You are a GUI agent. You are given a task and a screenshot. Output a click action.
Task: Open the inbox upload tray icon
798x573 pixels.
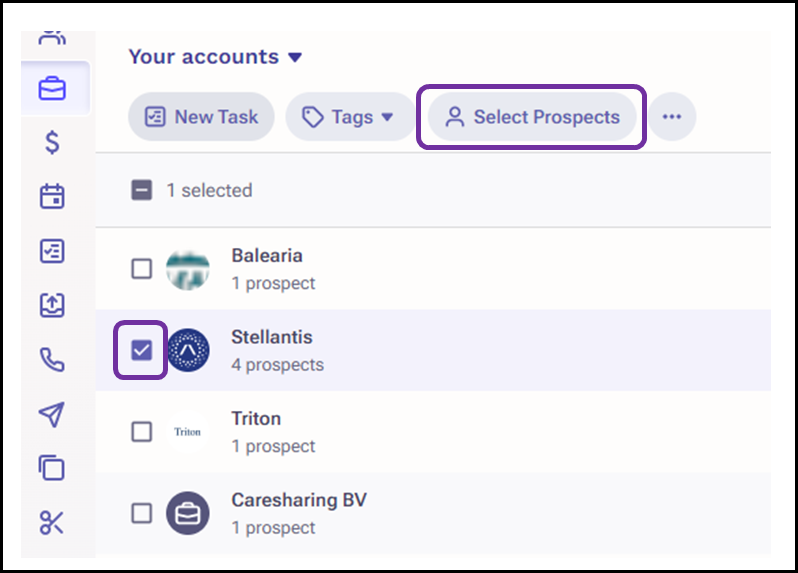pos(52,305)
